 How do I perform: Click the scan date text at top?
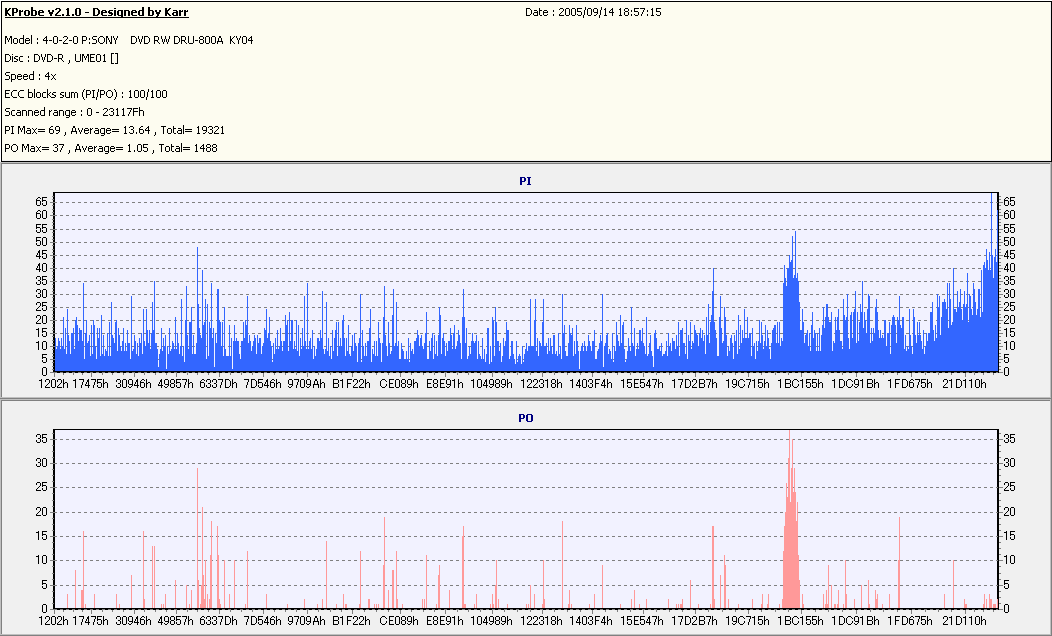(x=593, y=12)
